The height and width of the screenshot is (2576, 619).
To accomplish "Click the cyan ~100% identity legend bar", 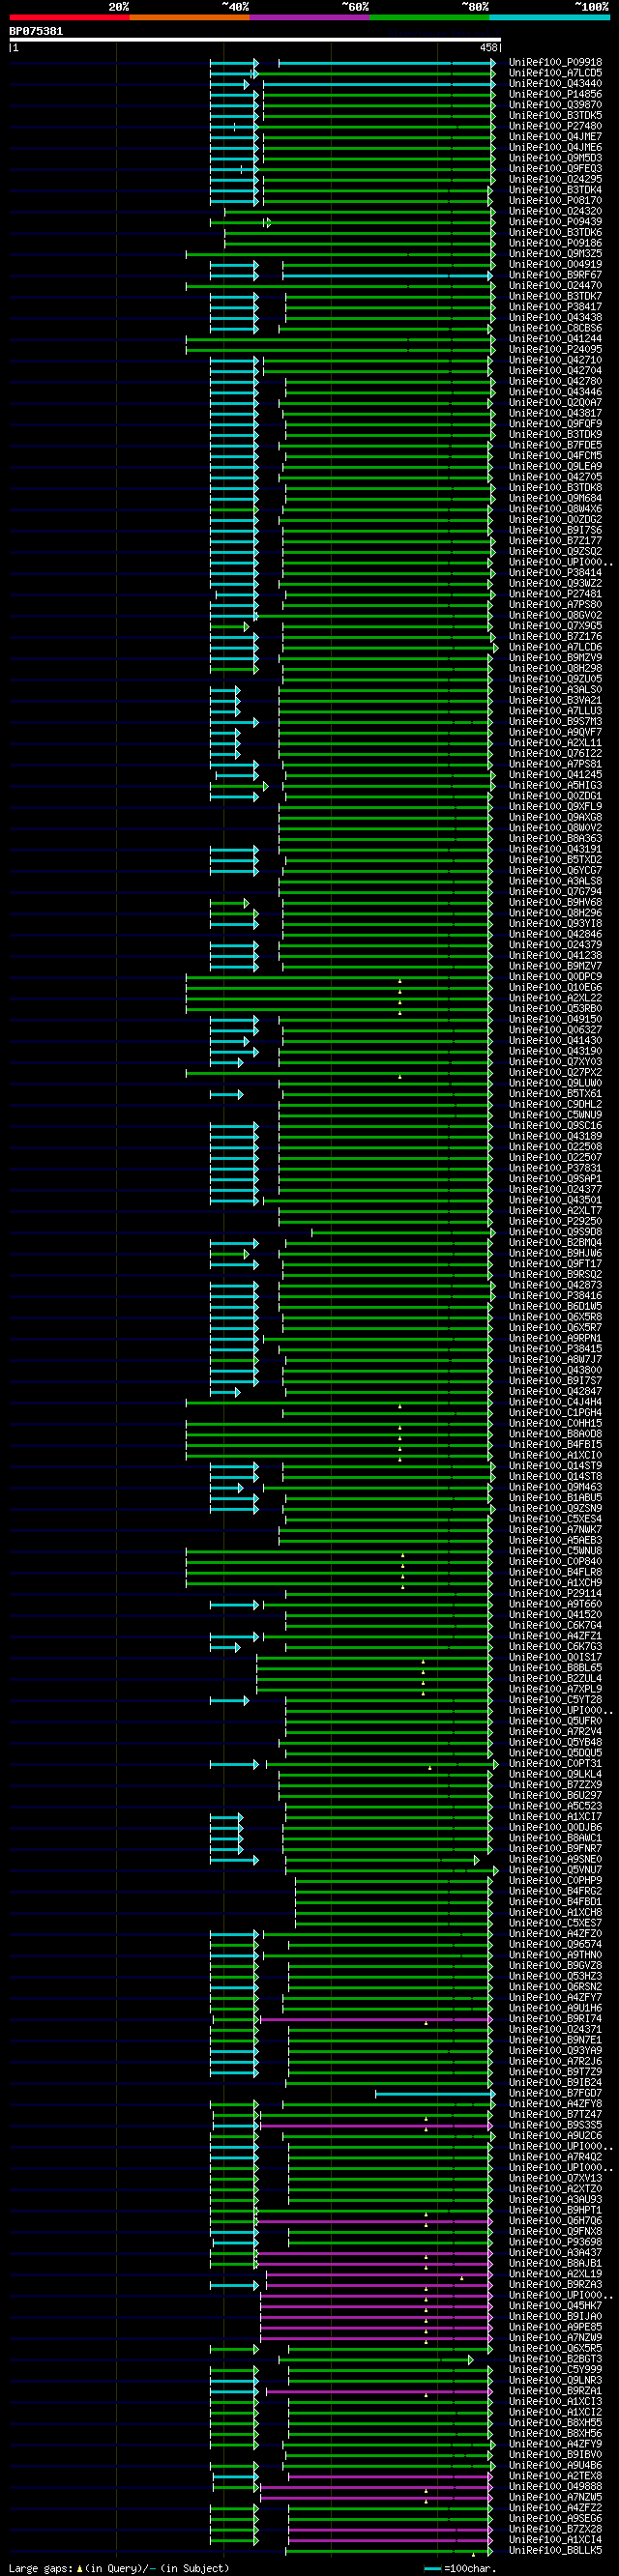I will point(549,17).
